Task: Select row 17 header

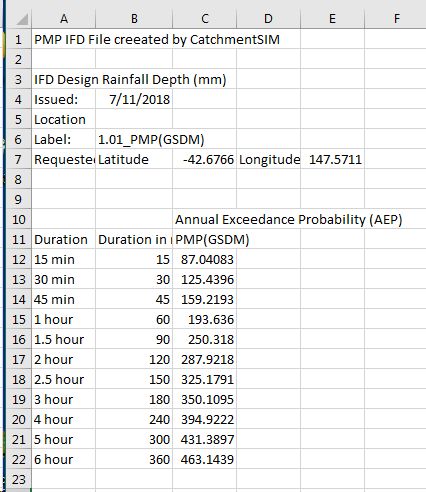Action: tap(19, 359)
